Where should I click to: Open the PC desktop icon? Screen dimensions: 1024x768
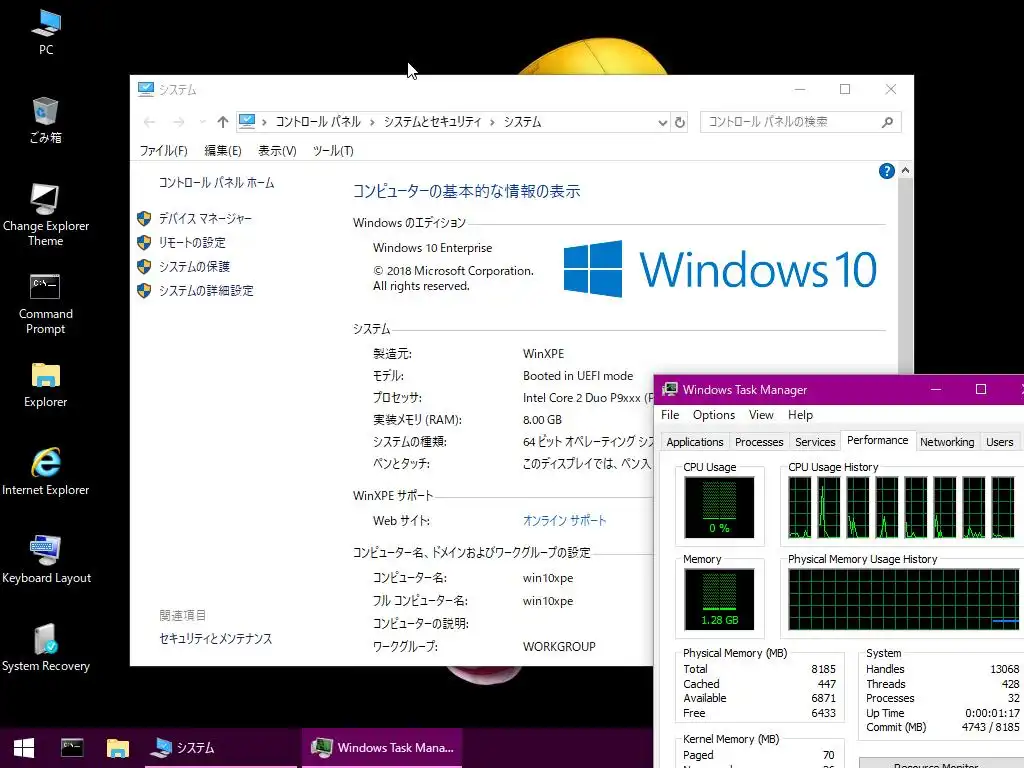[x=46, y=33]
